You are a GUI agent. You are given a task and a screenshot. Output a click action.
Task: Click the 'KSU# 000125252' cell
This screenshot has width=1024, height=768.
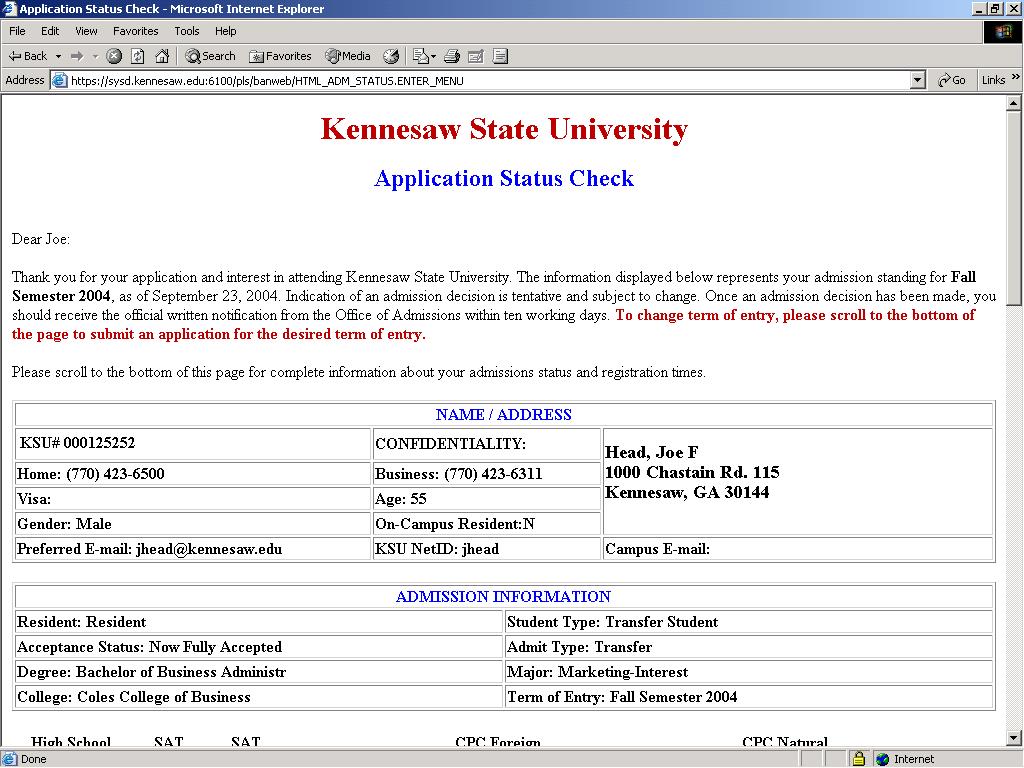pyautogui.click(x=193, y=443)
